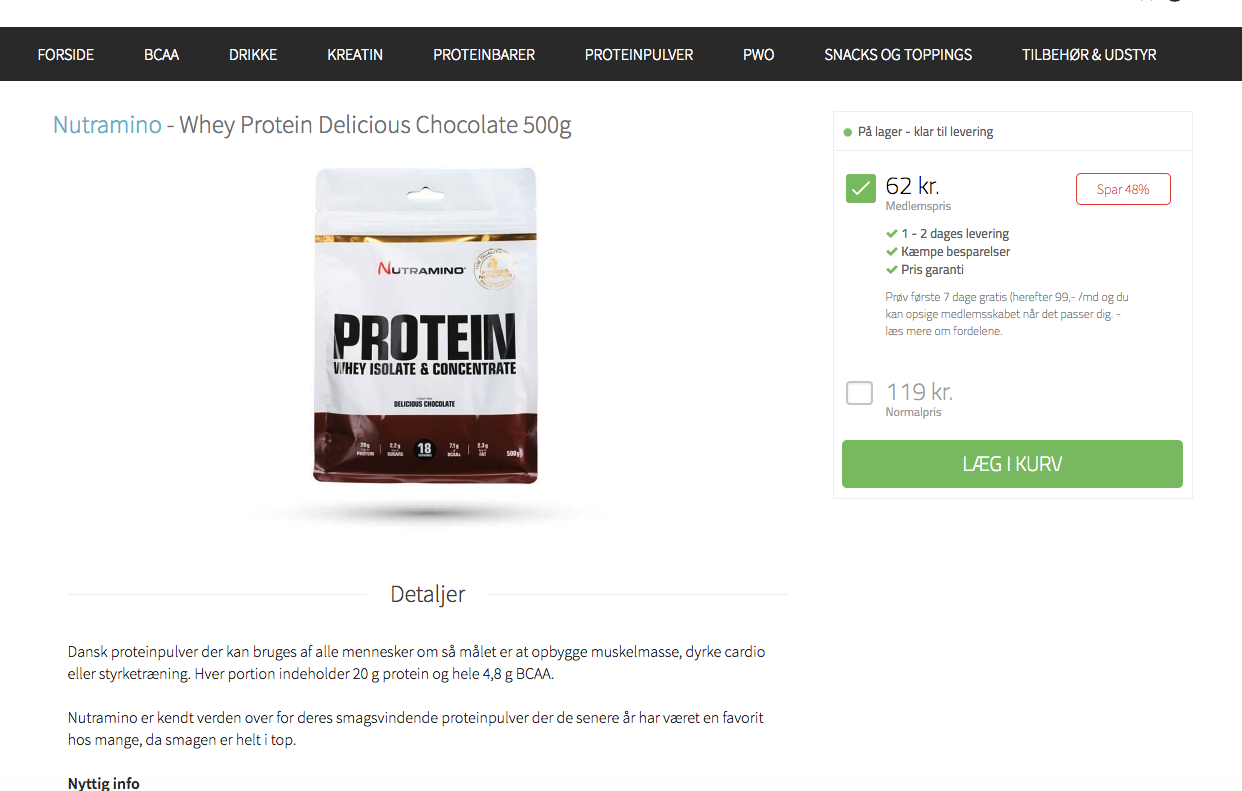The width and height of the screenshot is (1242, 791).
Task: Go to Snacks og Toppings
Action: coord(898,54)
